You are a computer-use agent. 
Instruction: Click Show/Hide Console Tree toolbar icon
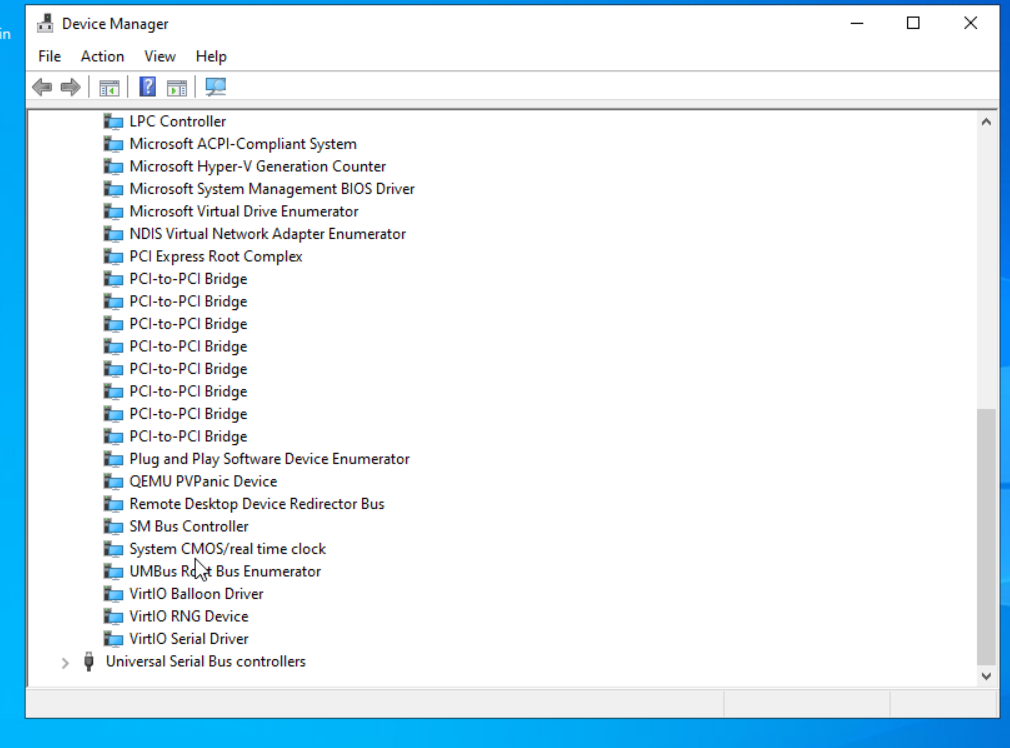coord(110,87)
